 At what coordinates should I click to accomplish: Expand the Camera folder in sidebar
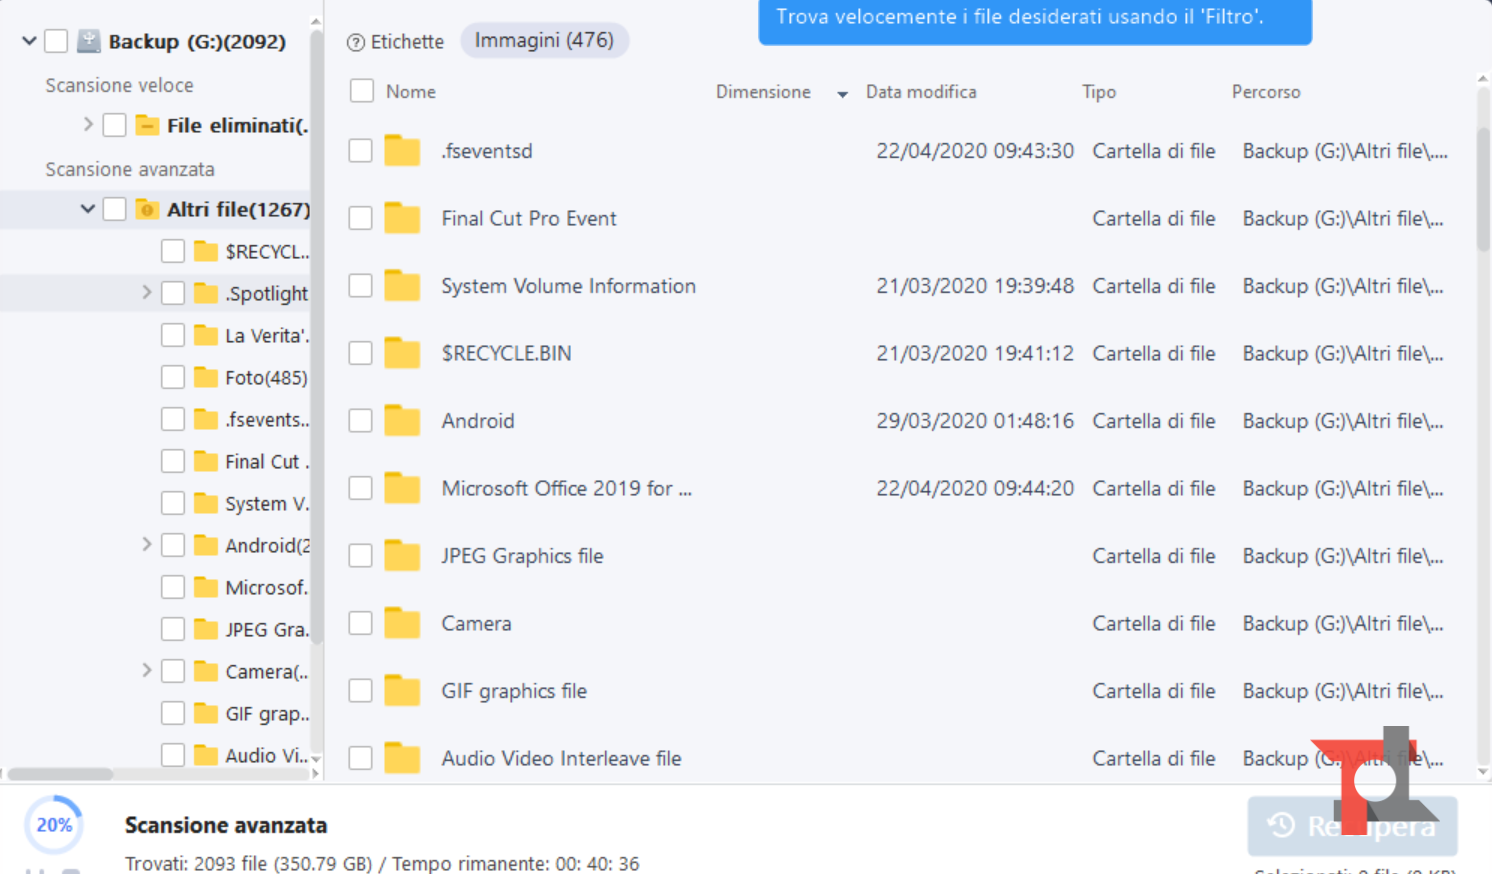click(146, 671)
